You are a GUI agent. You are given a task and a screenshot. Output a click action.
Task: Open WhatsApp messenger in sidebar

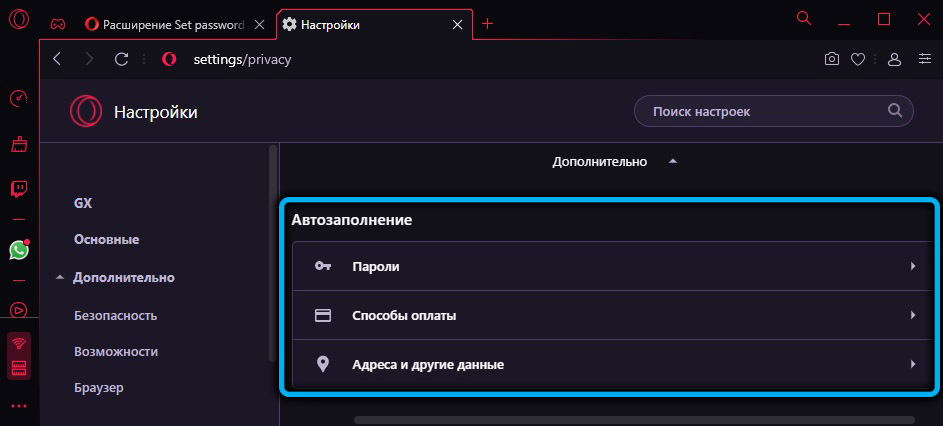tap(18, 250)
